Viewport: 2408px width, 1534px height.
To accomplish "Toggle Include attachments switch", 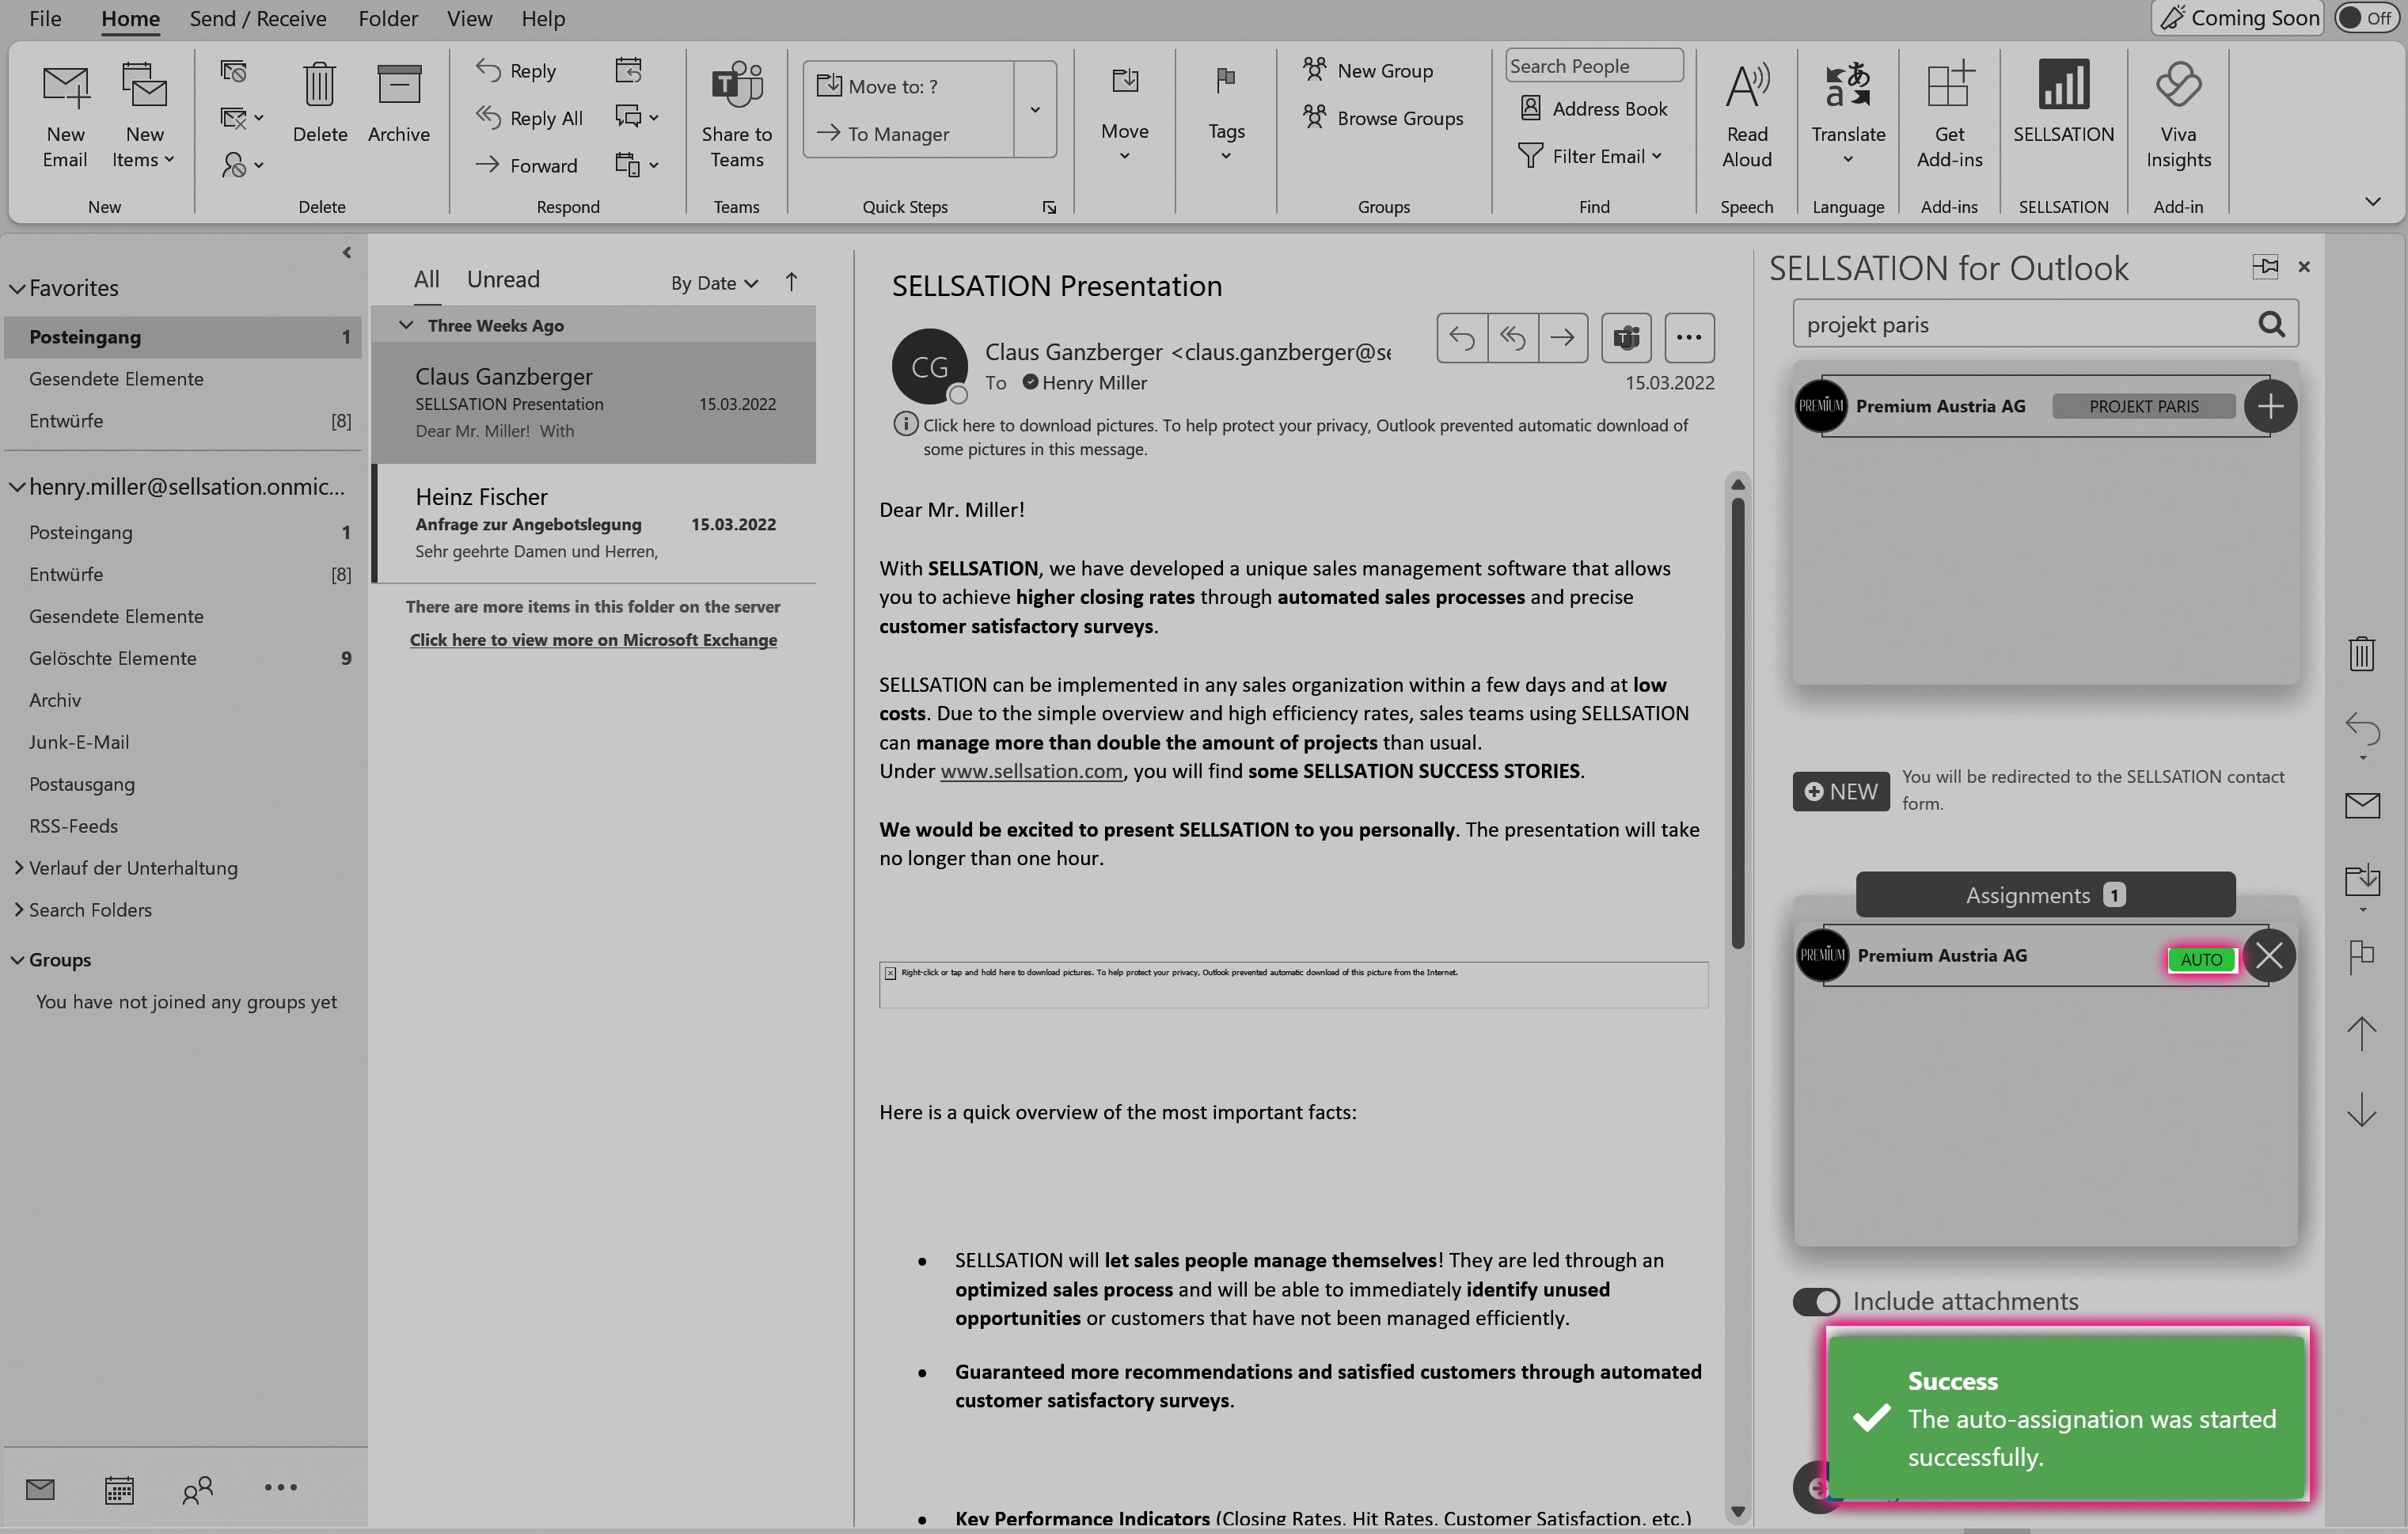I will (1815, 1301).
